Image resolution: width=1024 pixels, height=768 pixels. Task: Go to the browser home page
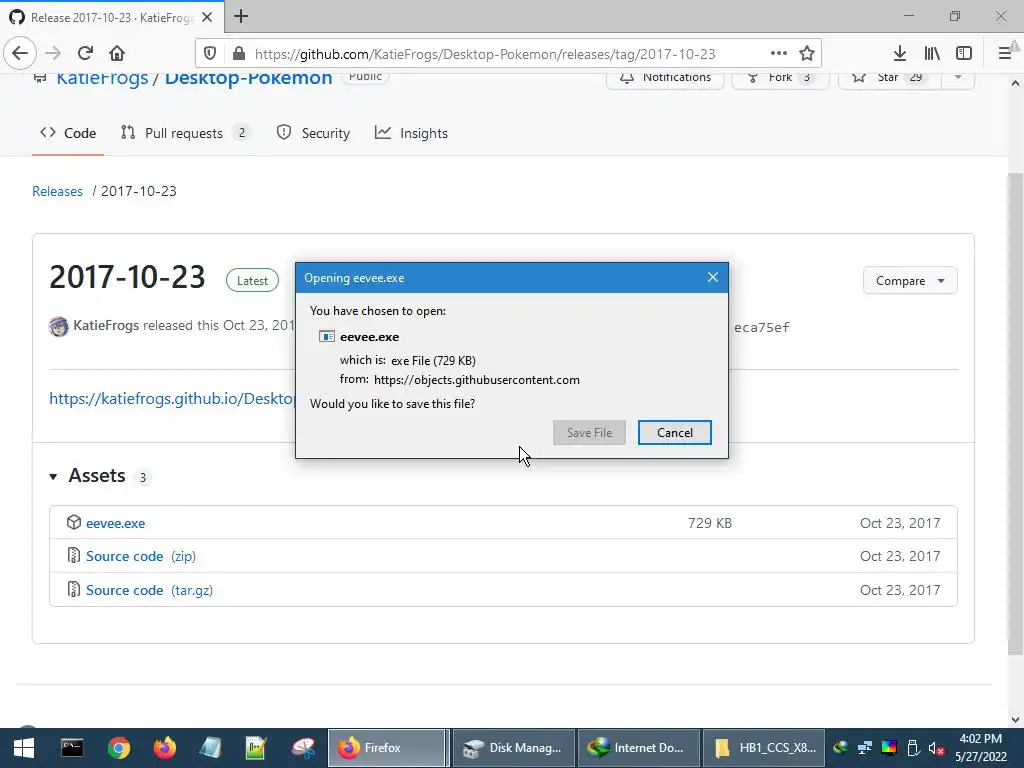(117, 54)
